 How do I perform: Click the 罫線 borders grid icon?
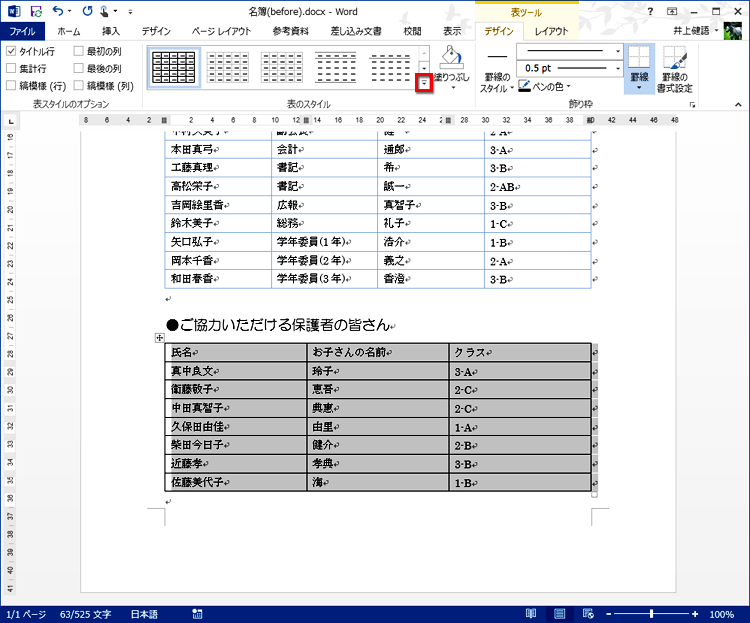639,57
